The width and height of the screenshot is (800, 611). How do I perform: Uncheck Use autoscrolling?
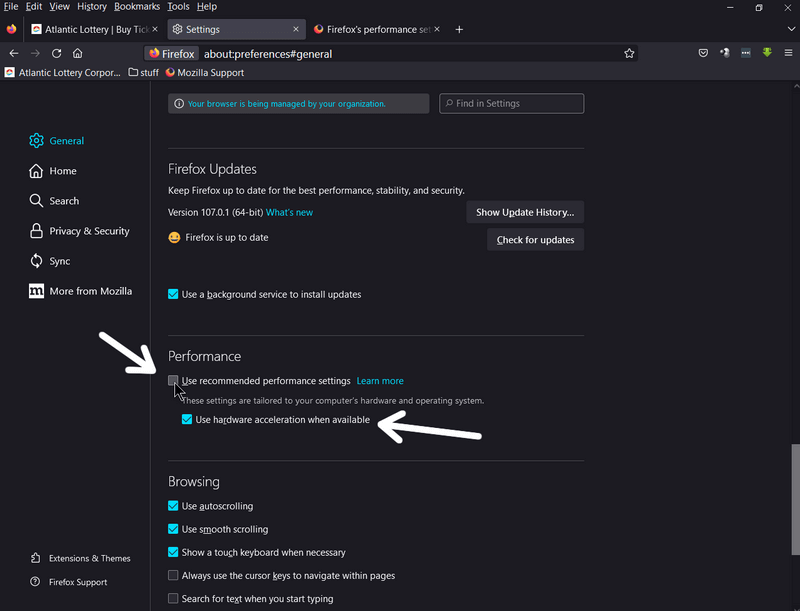tap(173, 506)
